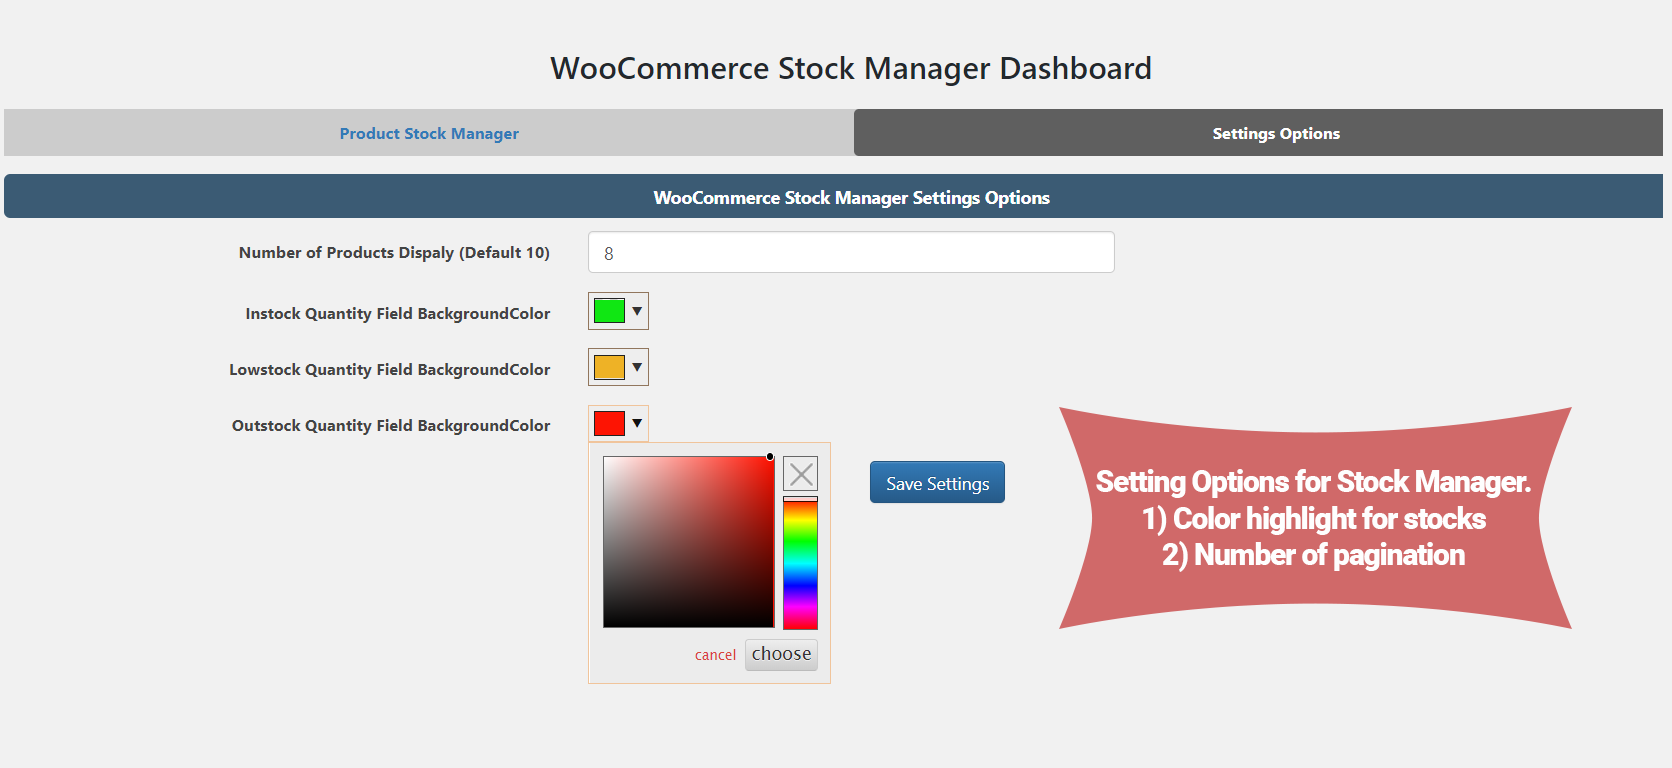Click the Instock Quantity Field BackgroundColor label
This screenshot has height=768, width=1672.
click(398, 313)
